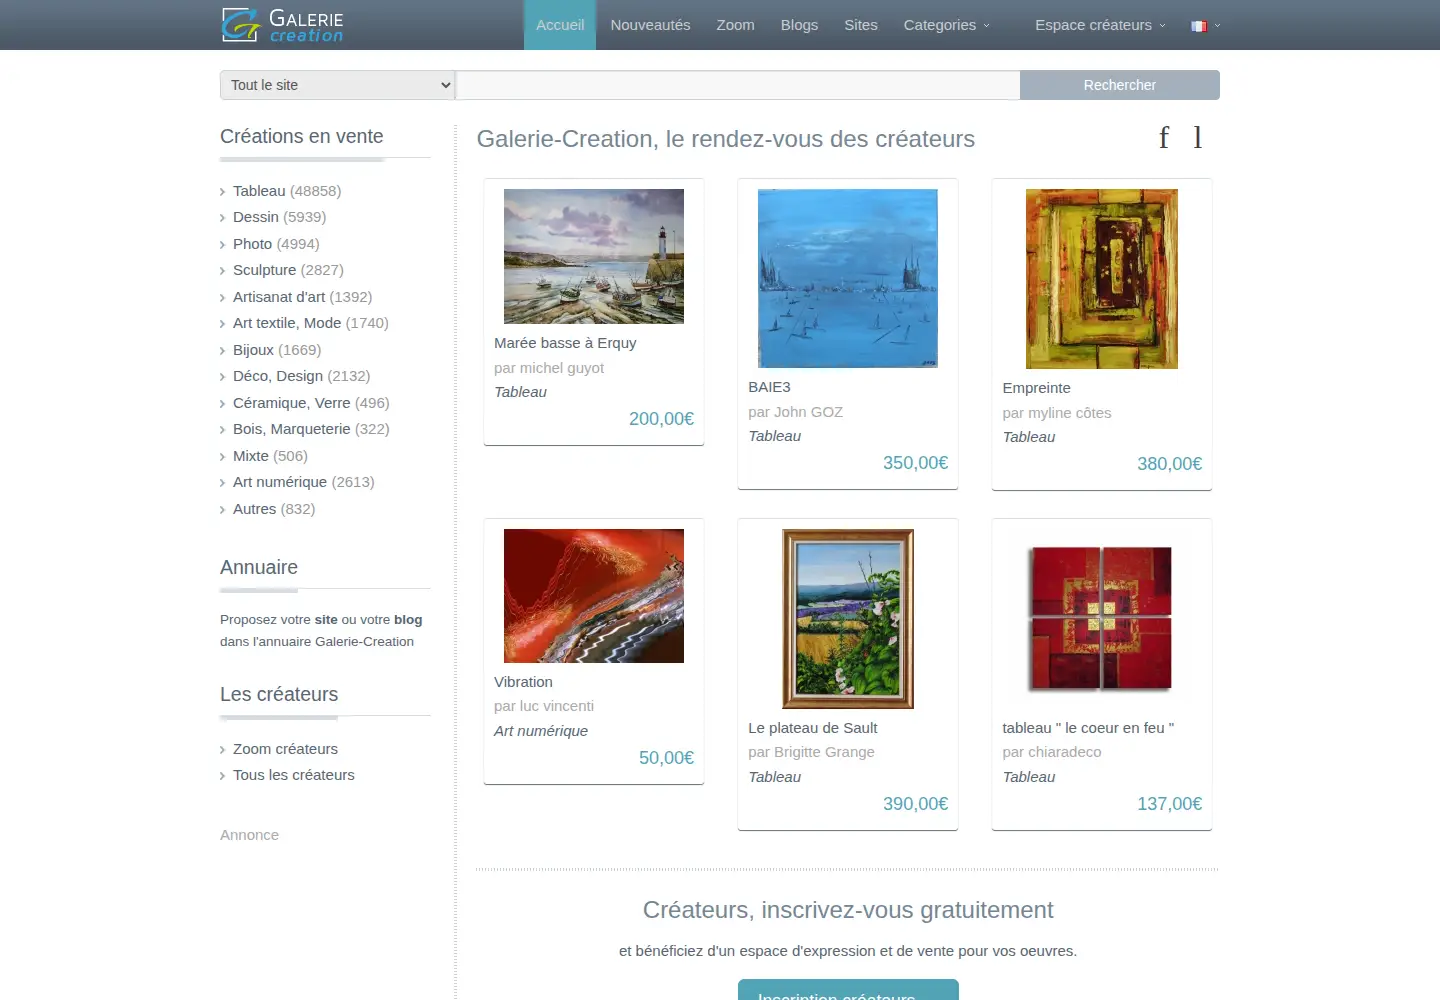The image size is (1440, 1000).
Task: Click the Galerie Creation logo
Action: pos(282,25)
